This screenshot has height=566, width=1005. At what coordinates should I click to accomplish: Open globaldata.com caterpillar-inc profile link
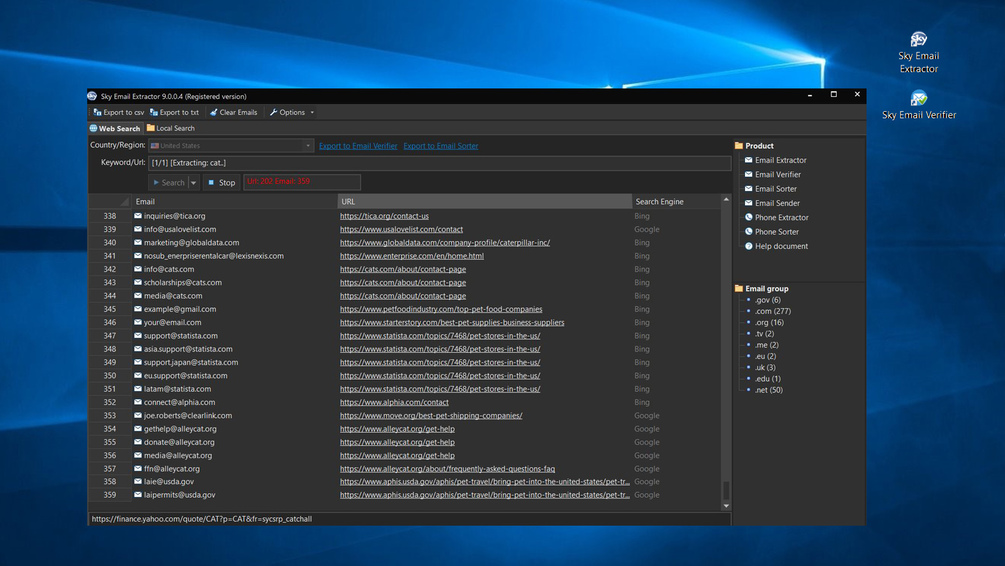pyautogui.click(x=445, y=242)
